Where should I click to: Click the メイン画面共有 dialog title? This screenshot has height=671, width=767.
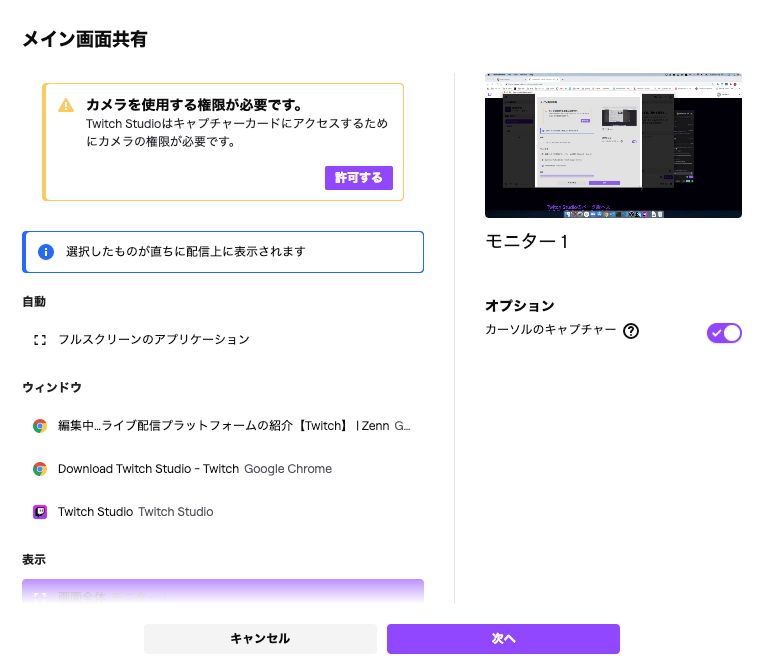coord(85,39)
